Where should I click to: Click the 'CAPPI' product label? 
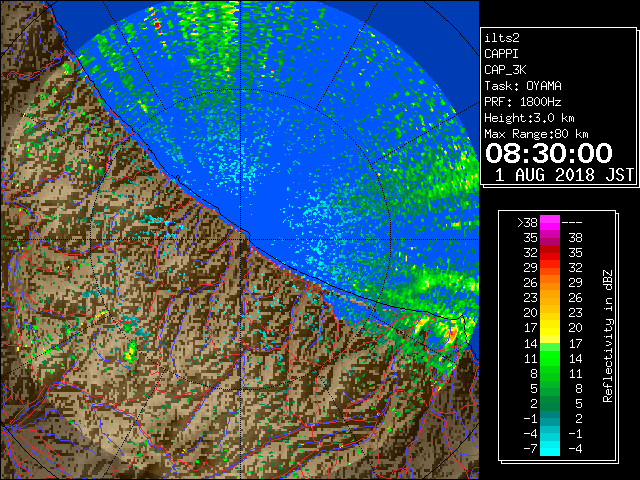501,54
